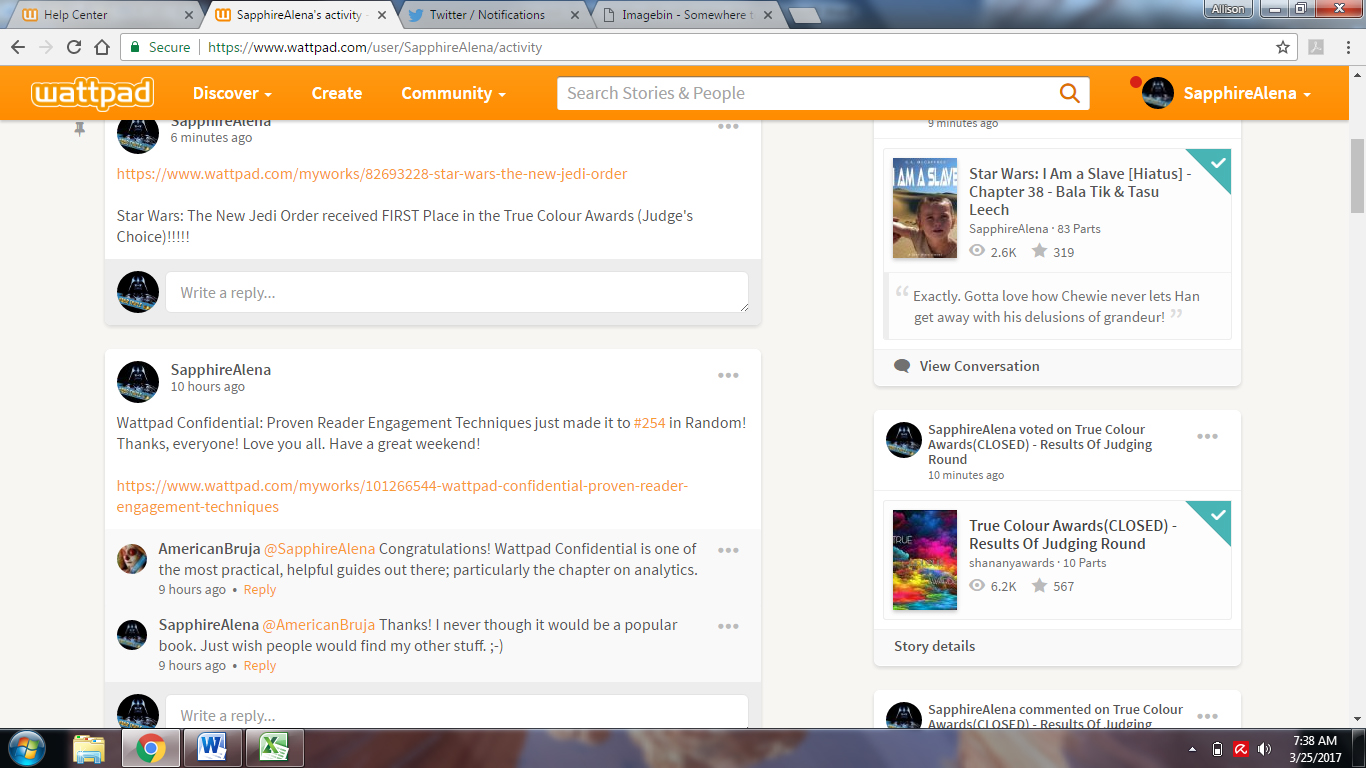Viewport: 1366px width, 768px height.
Task: Click the pin icon beside the top post
Action: coord(80,129)
